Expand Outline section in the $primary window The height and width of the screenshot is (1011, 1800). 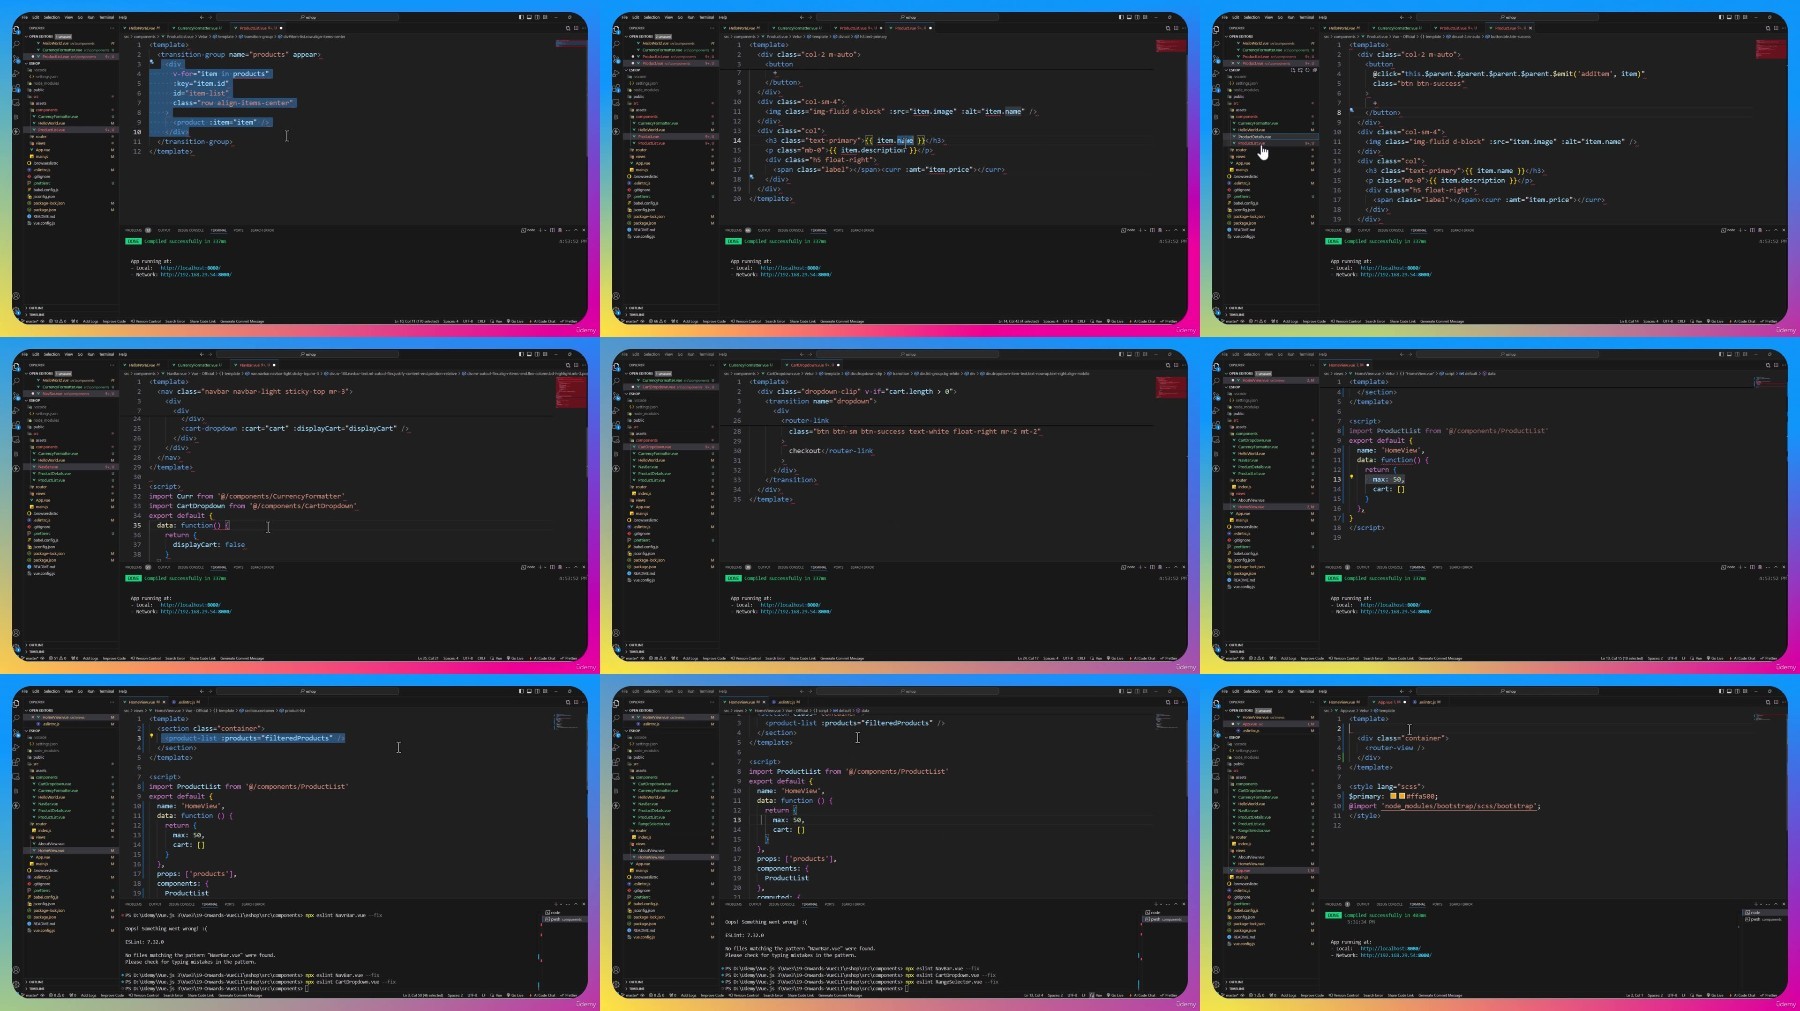(1236, 982)
